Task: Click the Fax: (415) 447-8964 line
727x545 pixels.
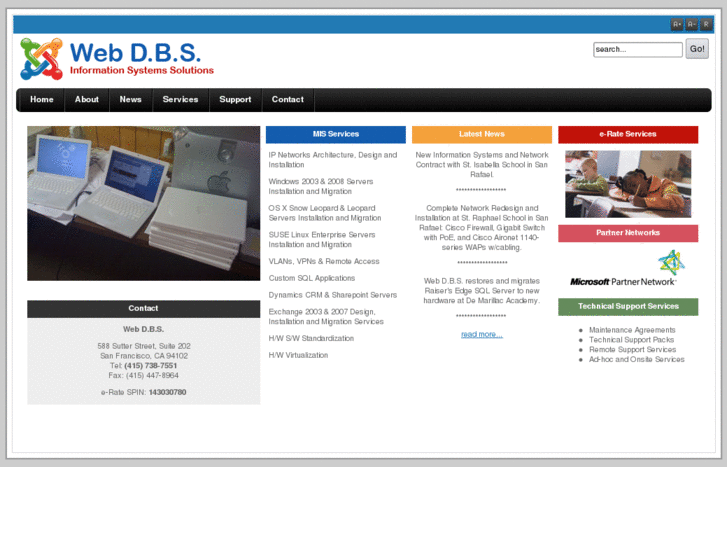Action: click(144, 376)
